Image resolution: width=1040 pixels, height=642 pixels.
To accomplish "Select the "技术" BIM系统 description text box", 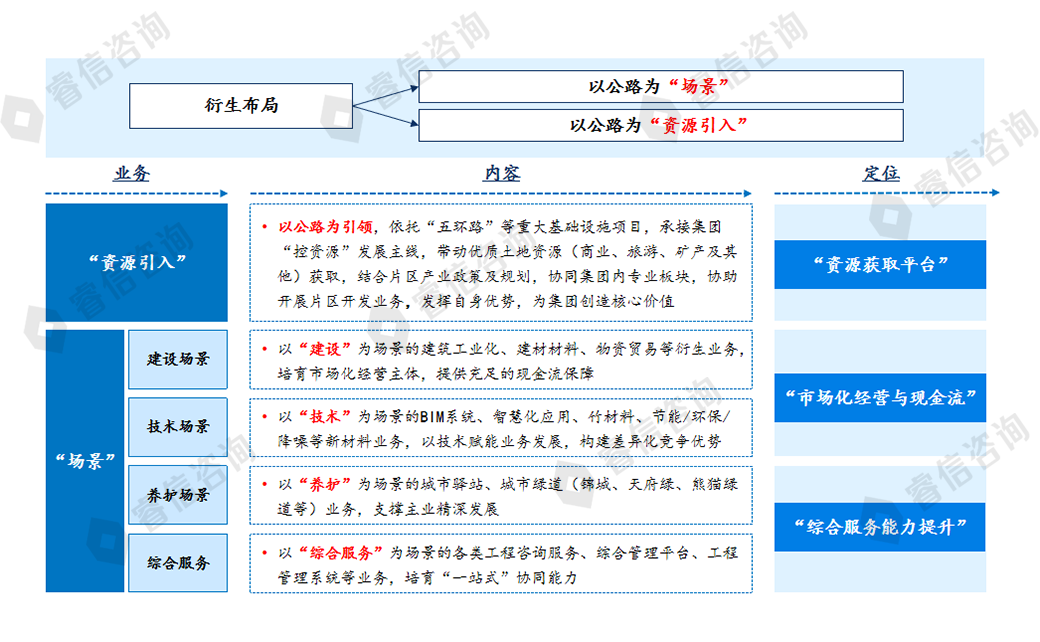I will point(501,428).
